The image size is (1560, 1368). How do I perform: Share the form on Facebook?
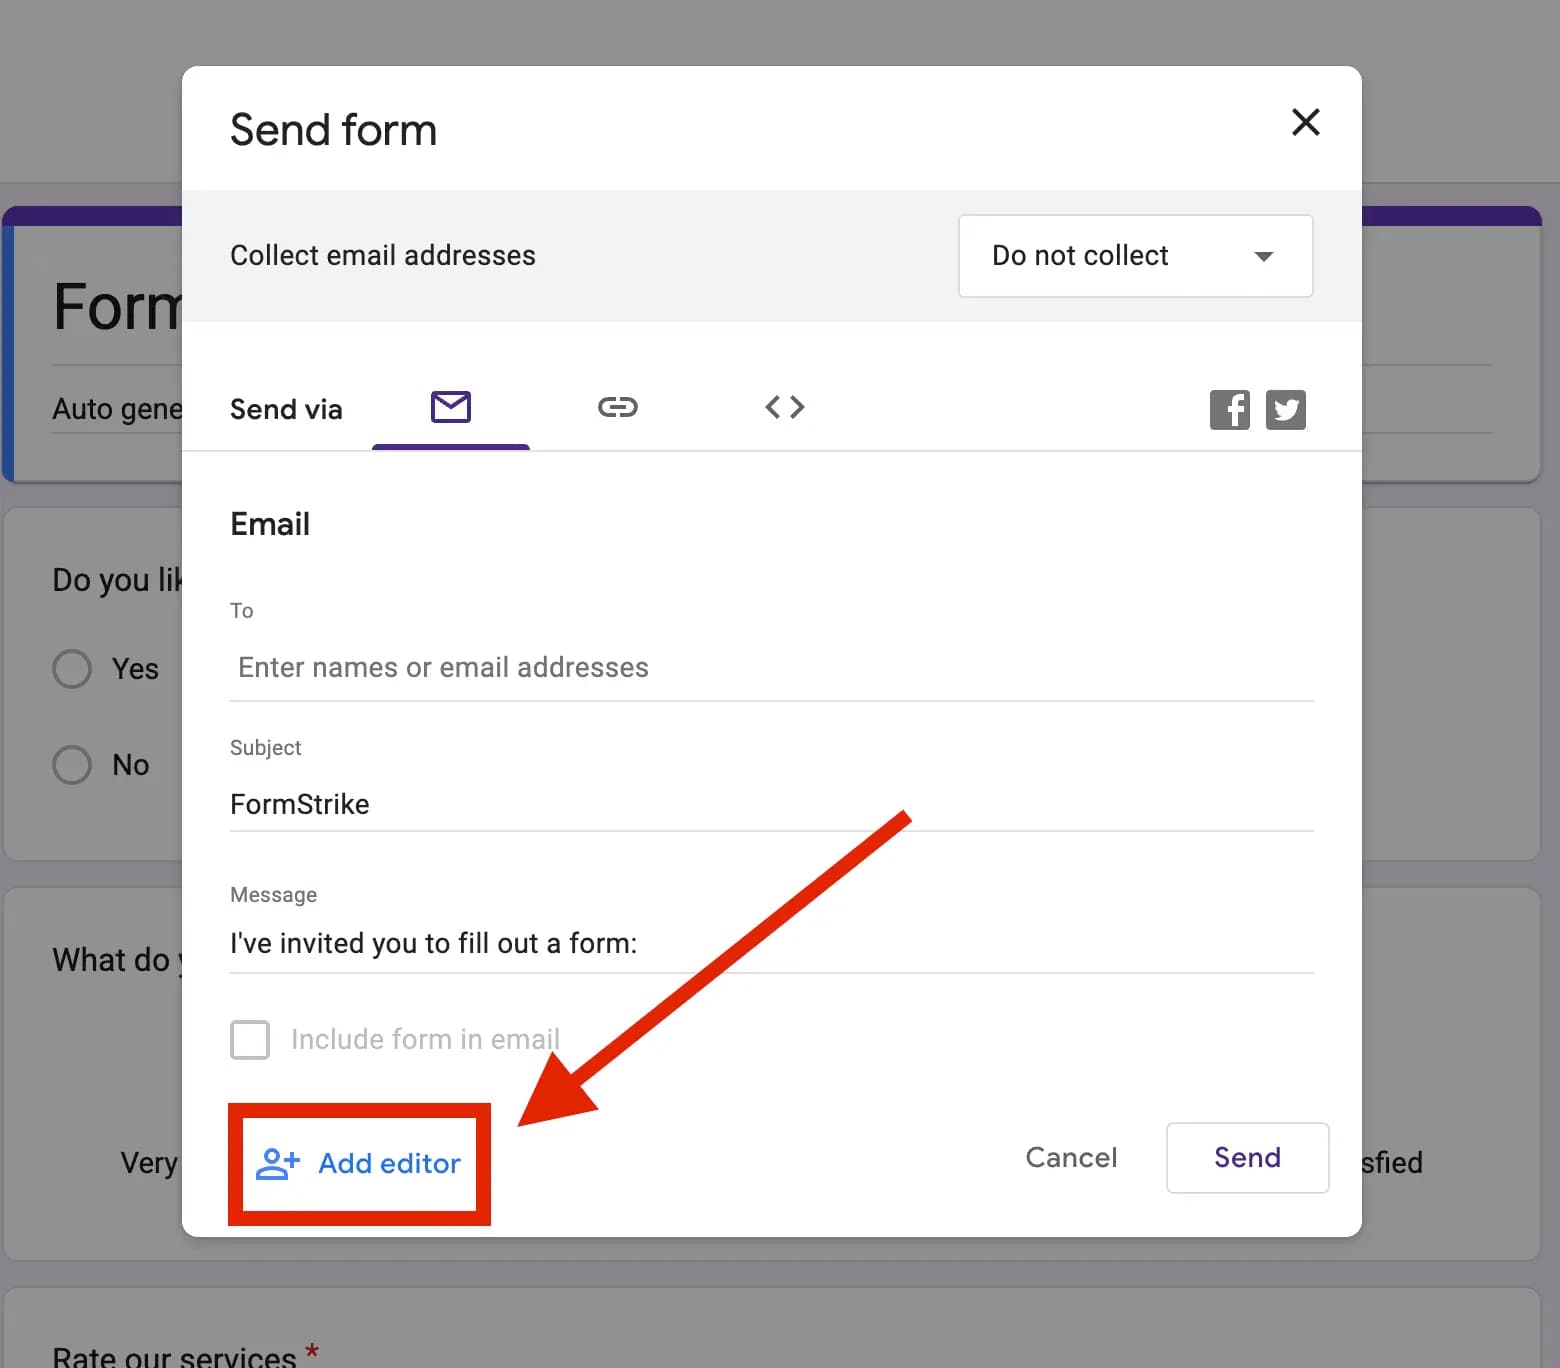click(1230, 409)
